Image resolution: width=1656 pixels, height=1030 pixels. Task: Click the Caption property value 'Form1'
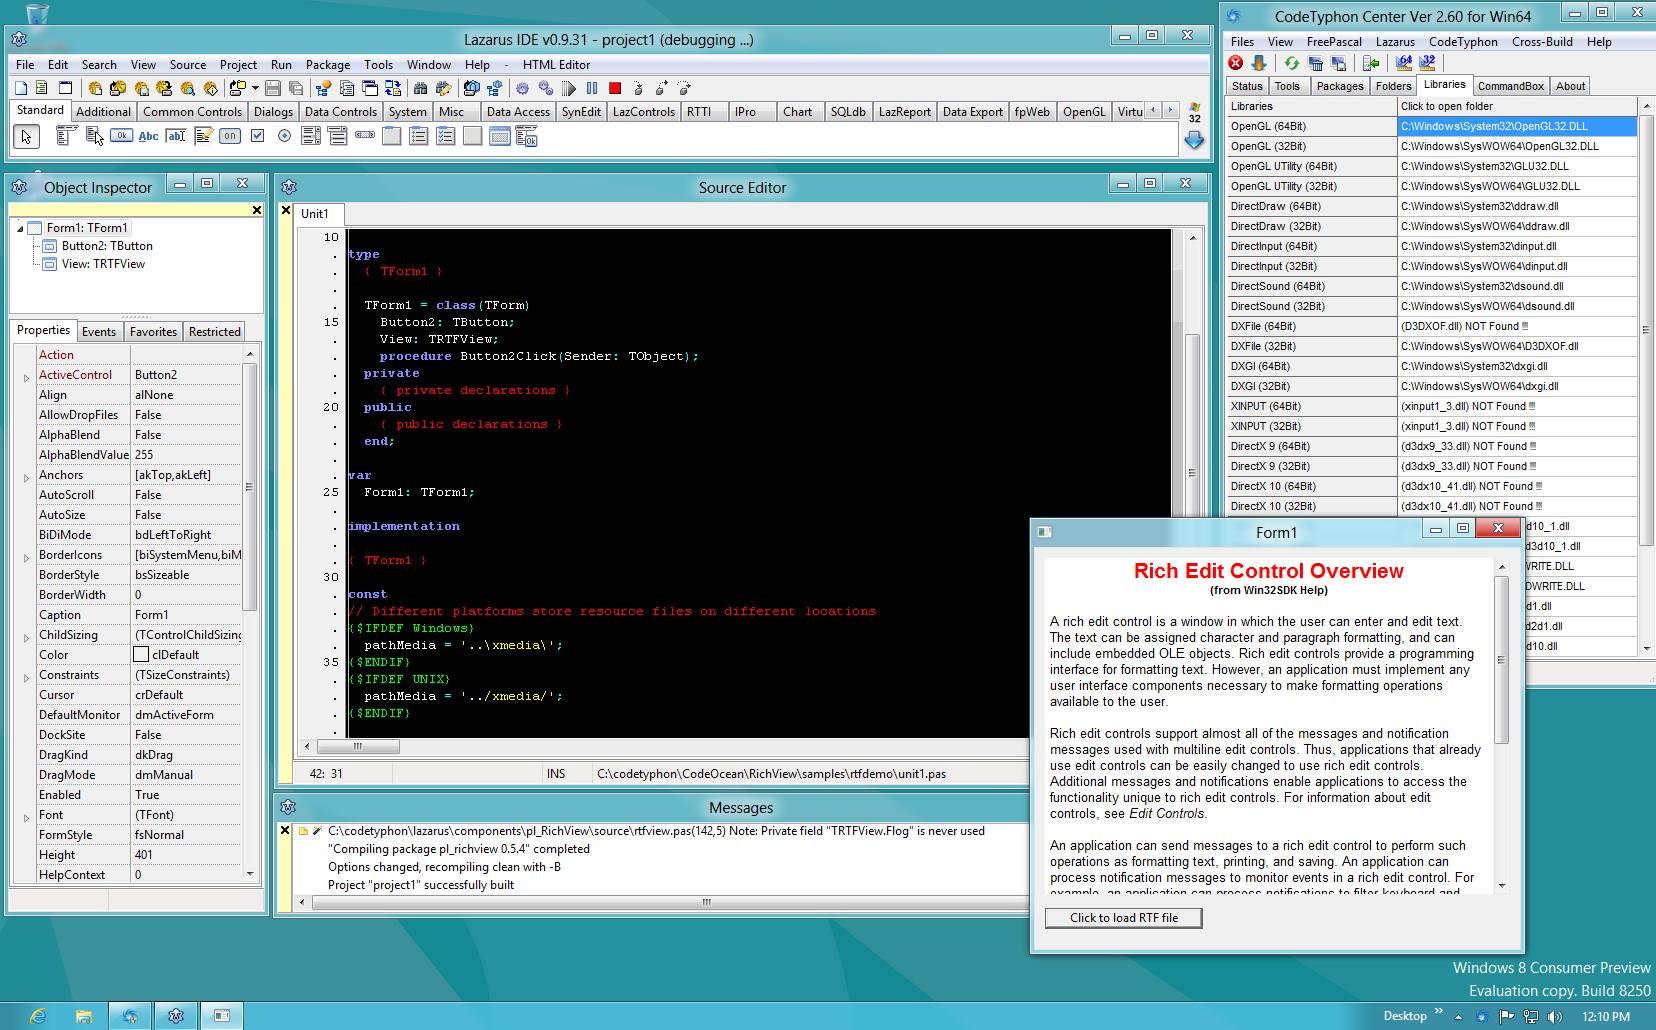(x=187, y=615)
